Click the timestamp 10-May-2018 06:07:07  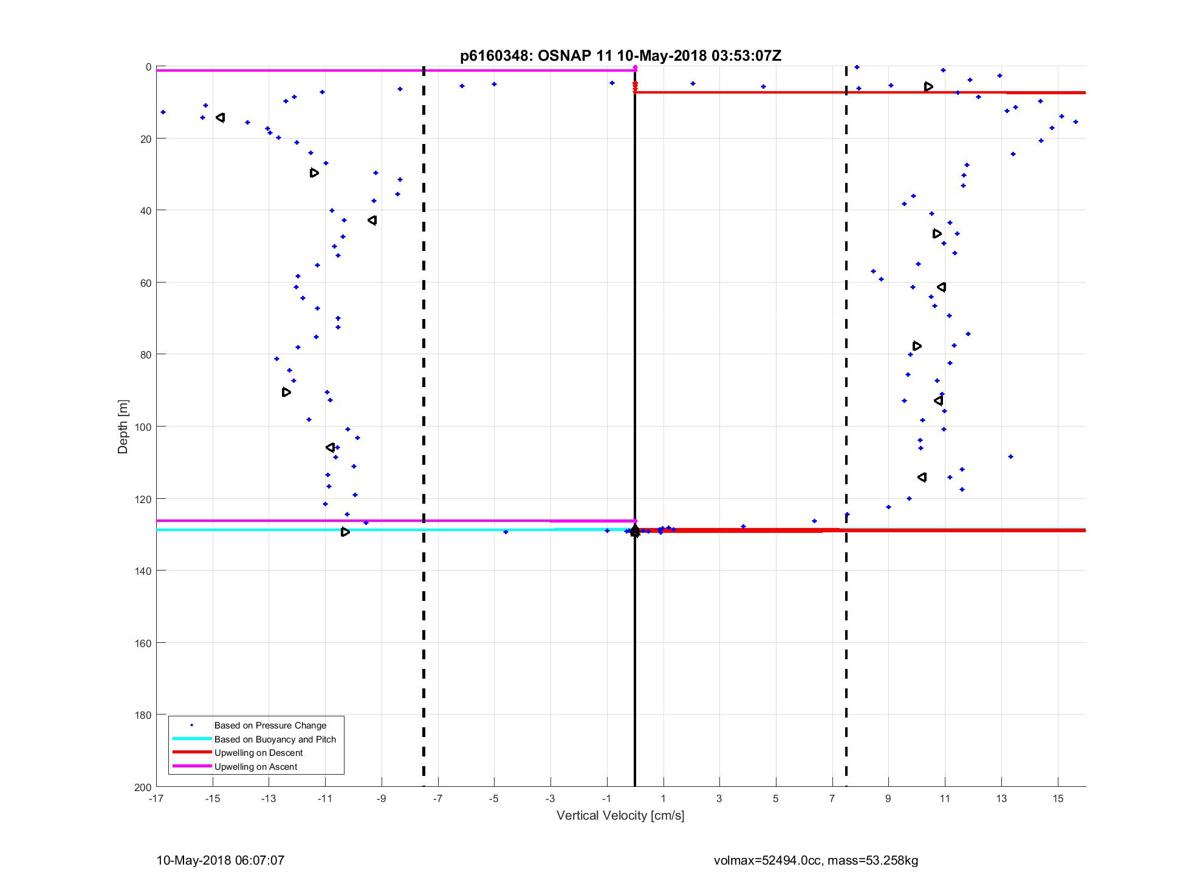[221, 860]
